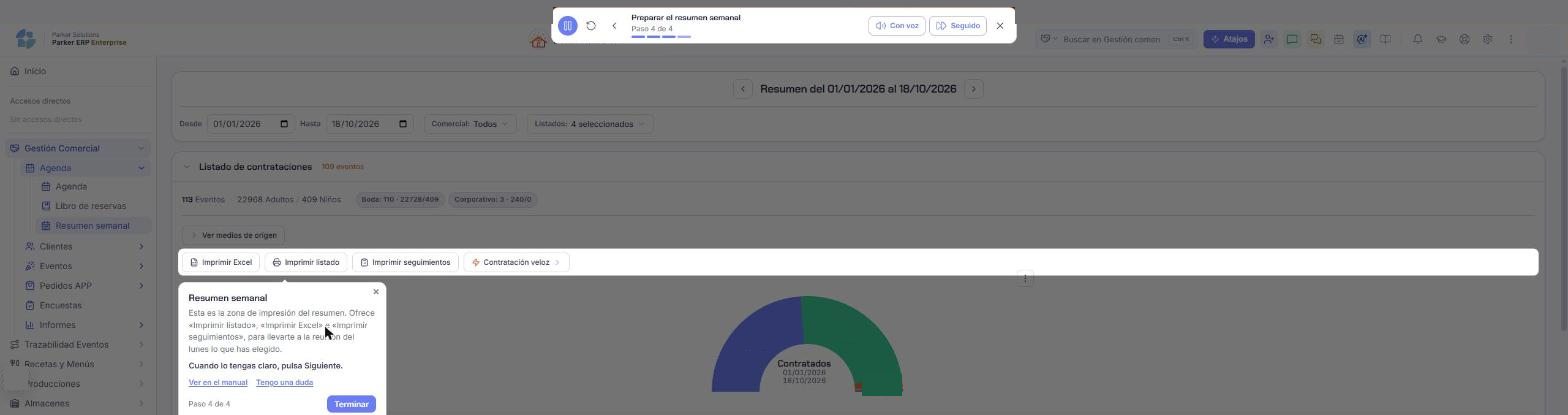
Task: Click the Hasta date field 18/10/2026
Action: pyautogui.click(x=369, y=124)
